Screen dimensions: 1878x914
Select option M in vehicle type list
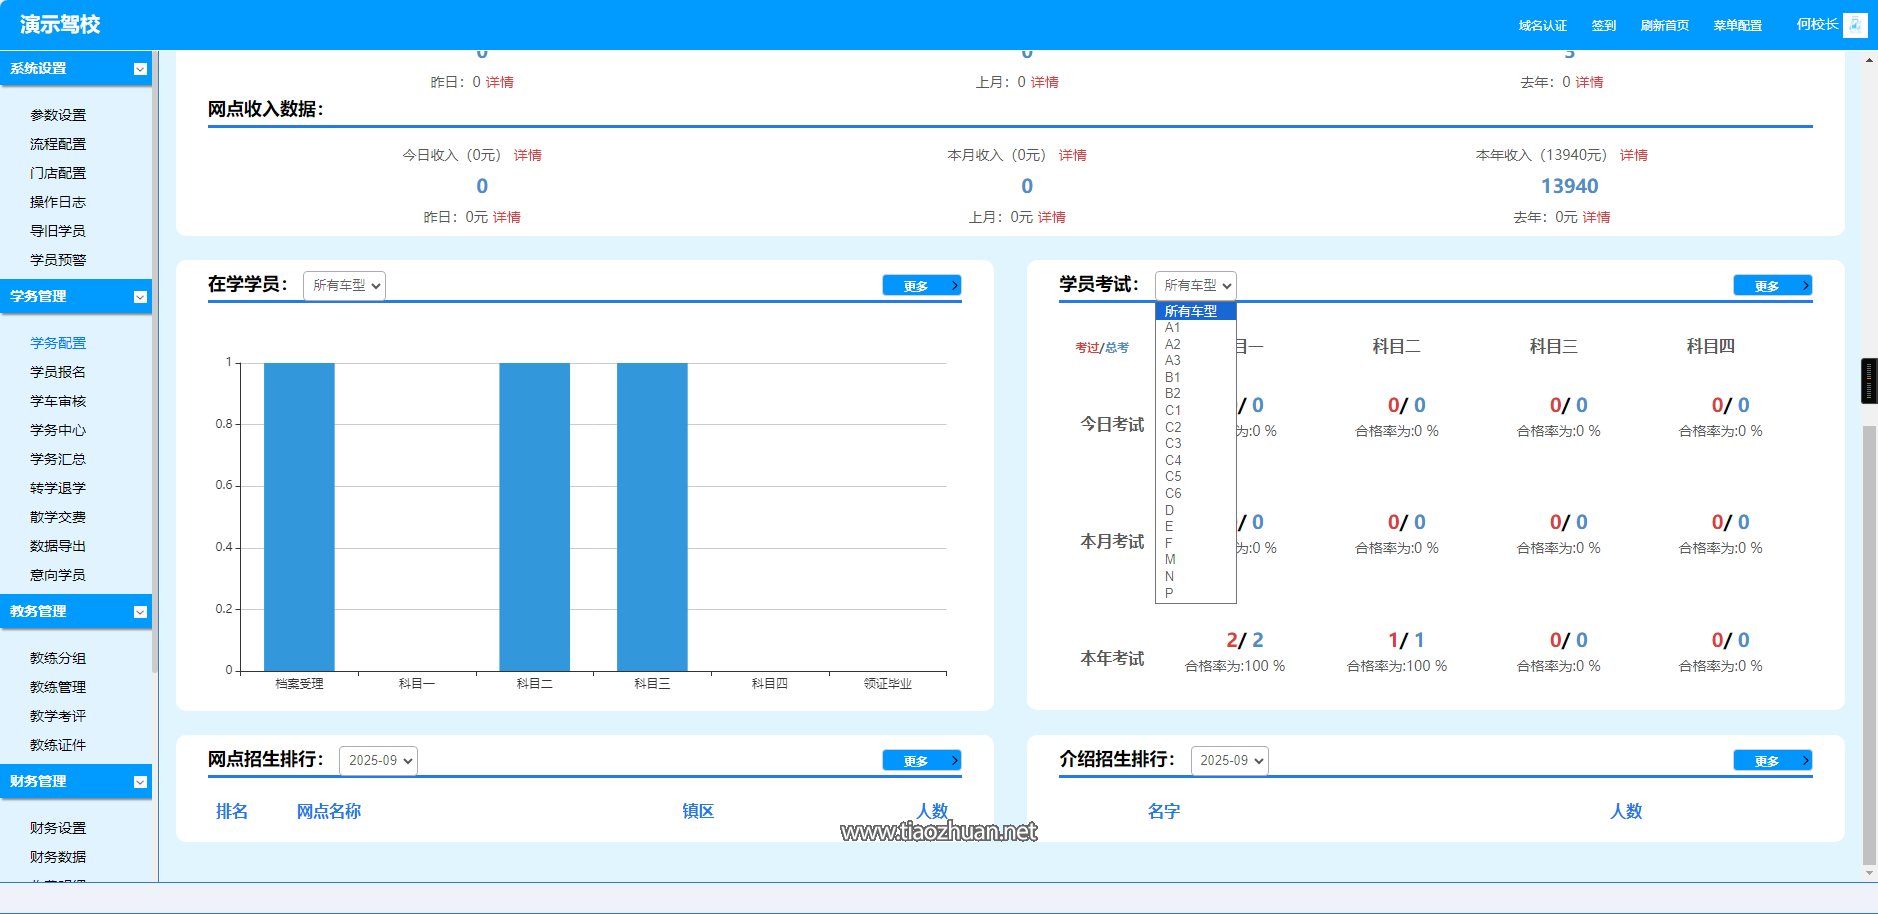pyautogui.click(x=1195, y=560)
